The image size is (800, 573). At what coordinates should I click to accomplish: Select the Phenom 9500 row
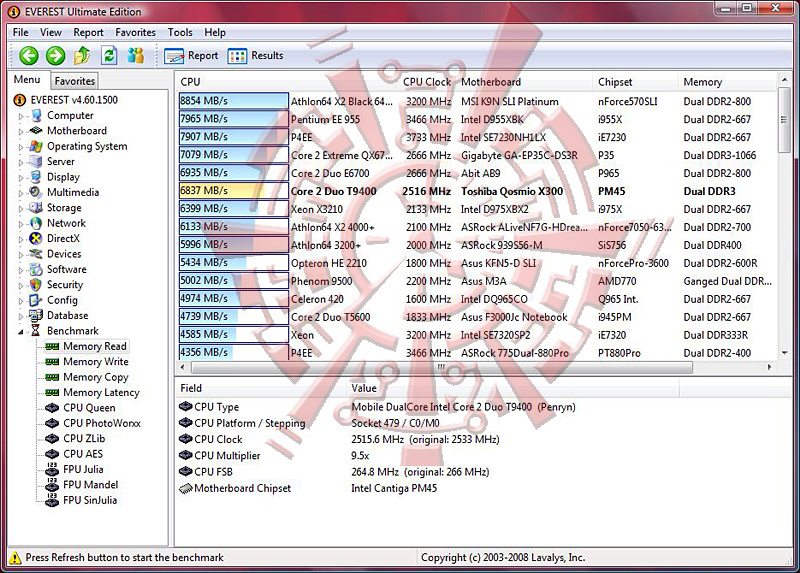(477, 281)
